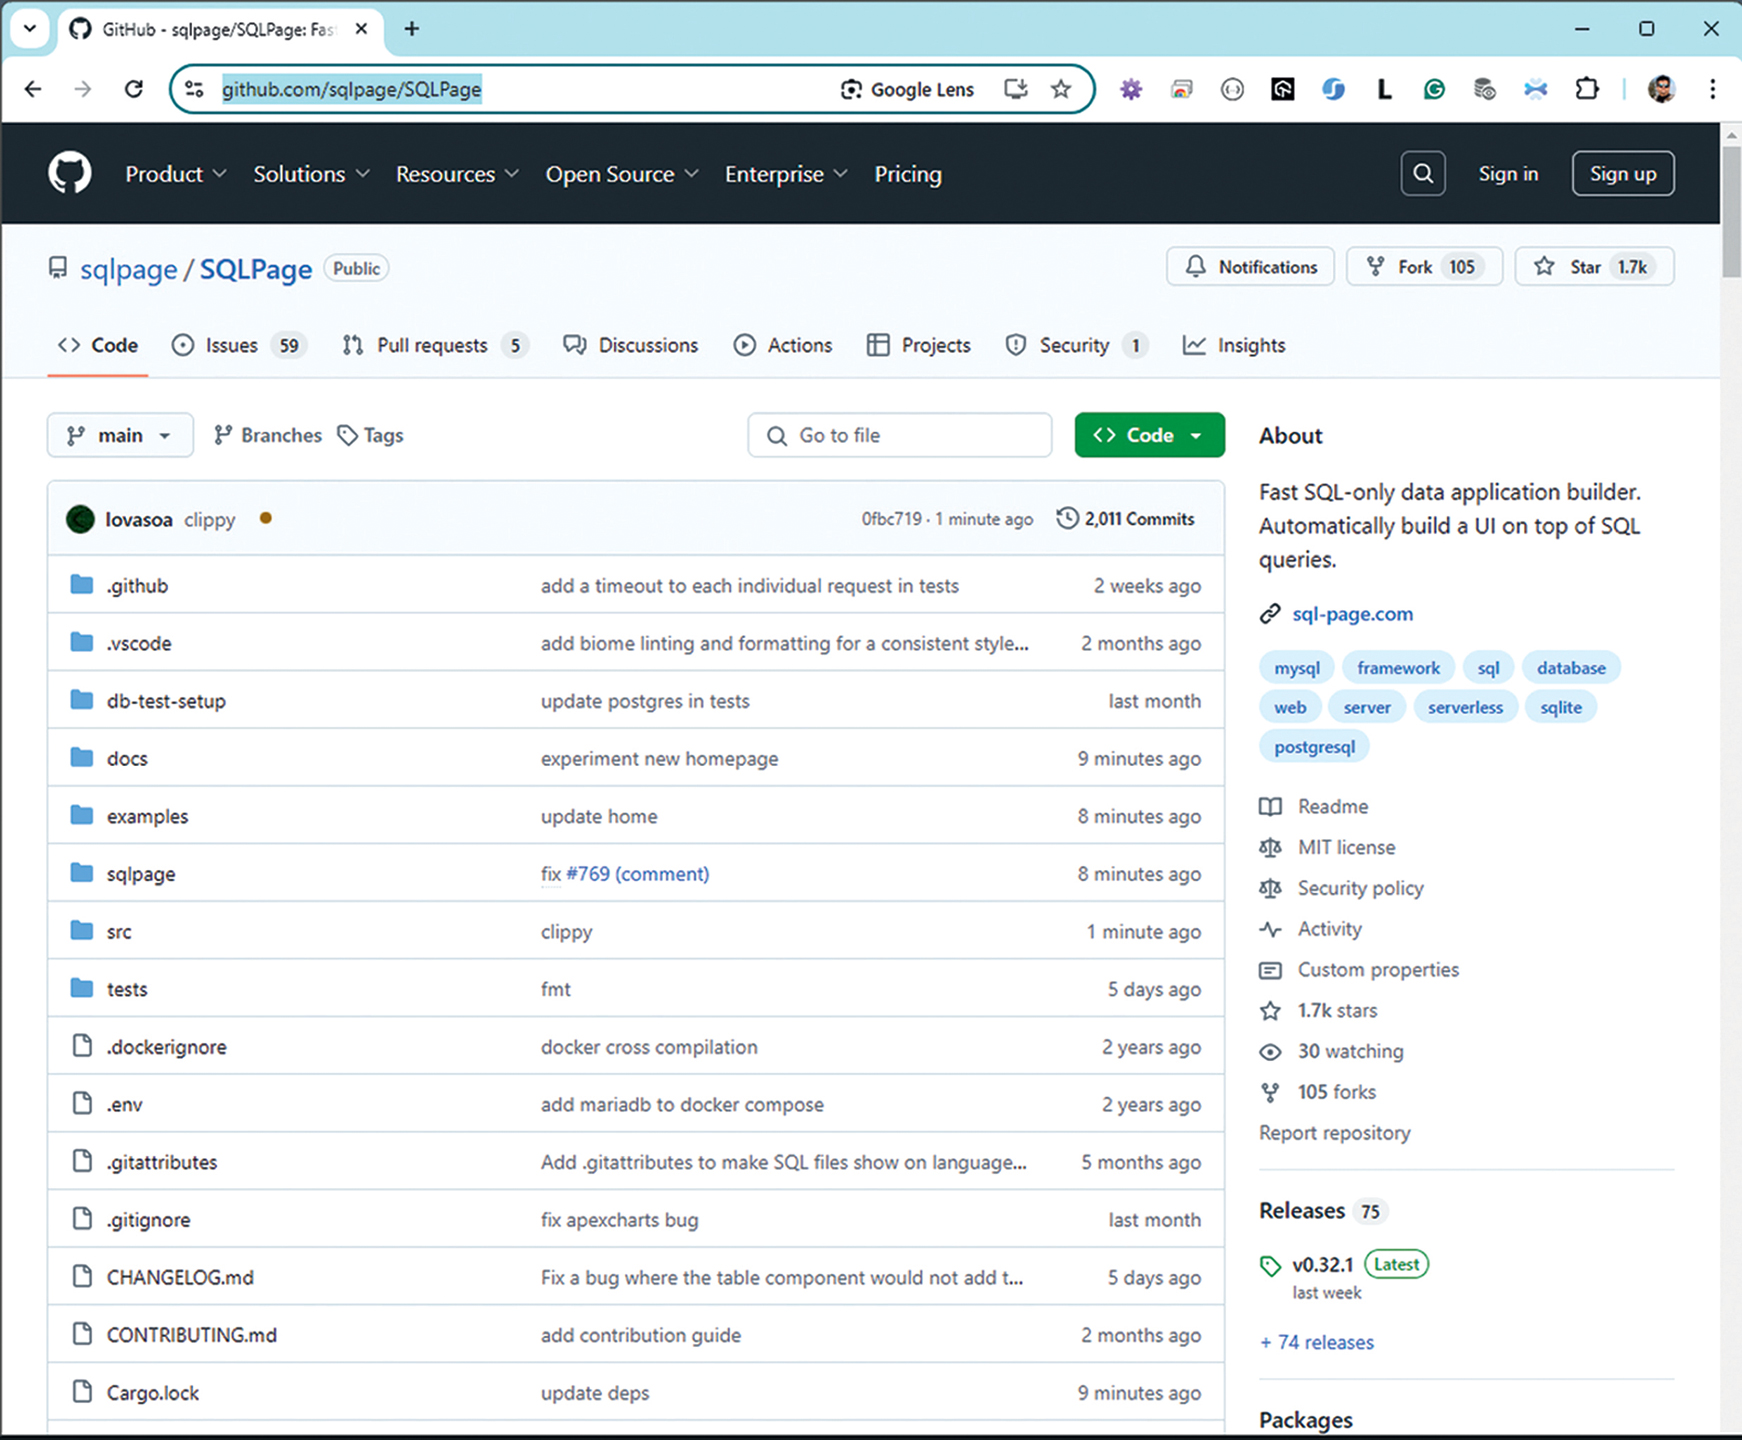Open the tab search dropdown arrow

tap(29, 28)
